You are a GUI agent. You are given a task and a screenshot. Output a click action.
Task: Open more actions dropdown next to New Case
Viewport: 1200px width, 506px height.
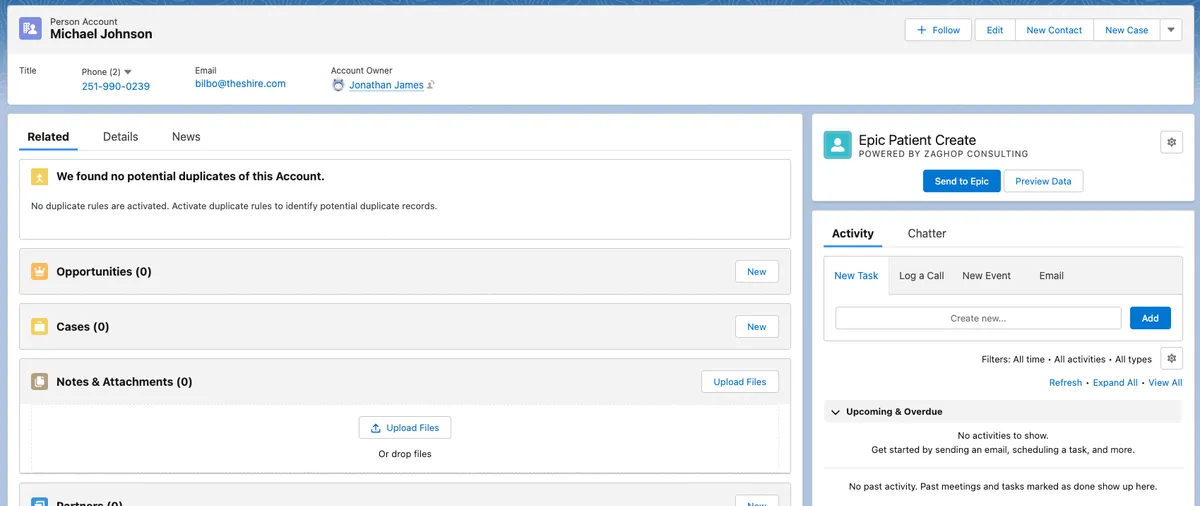coord(1171,30)
